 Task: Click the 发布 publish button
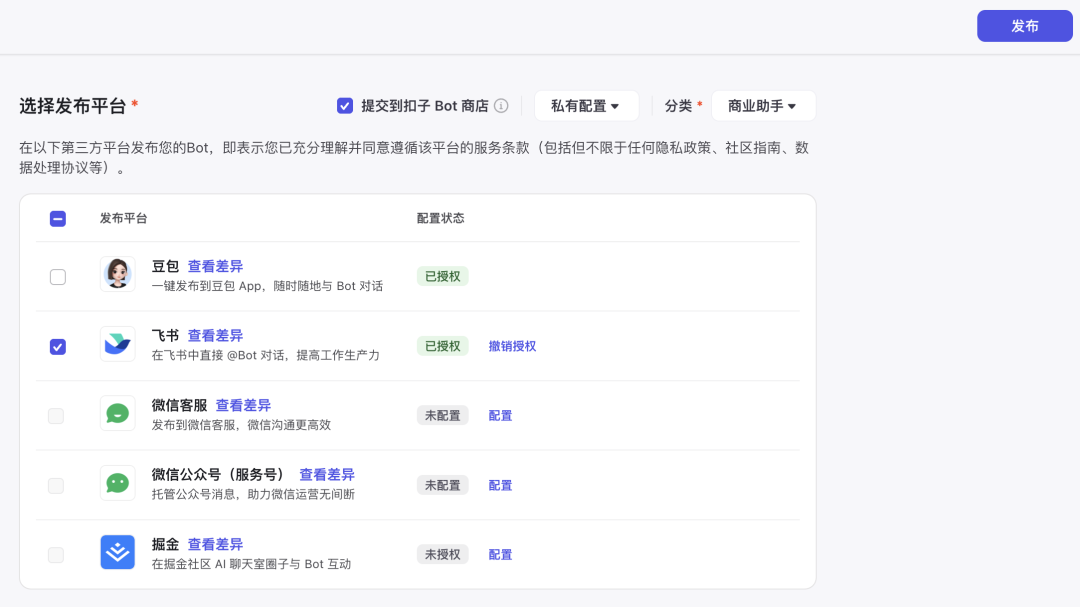tap(1024, 26)
